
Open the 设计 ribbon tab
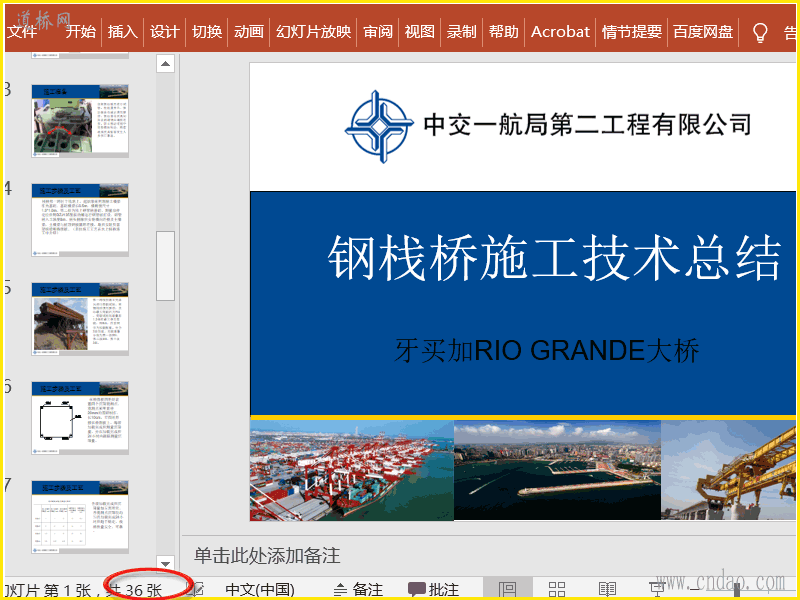coord(164,32)
